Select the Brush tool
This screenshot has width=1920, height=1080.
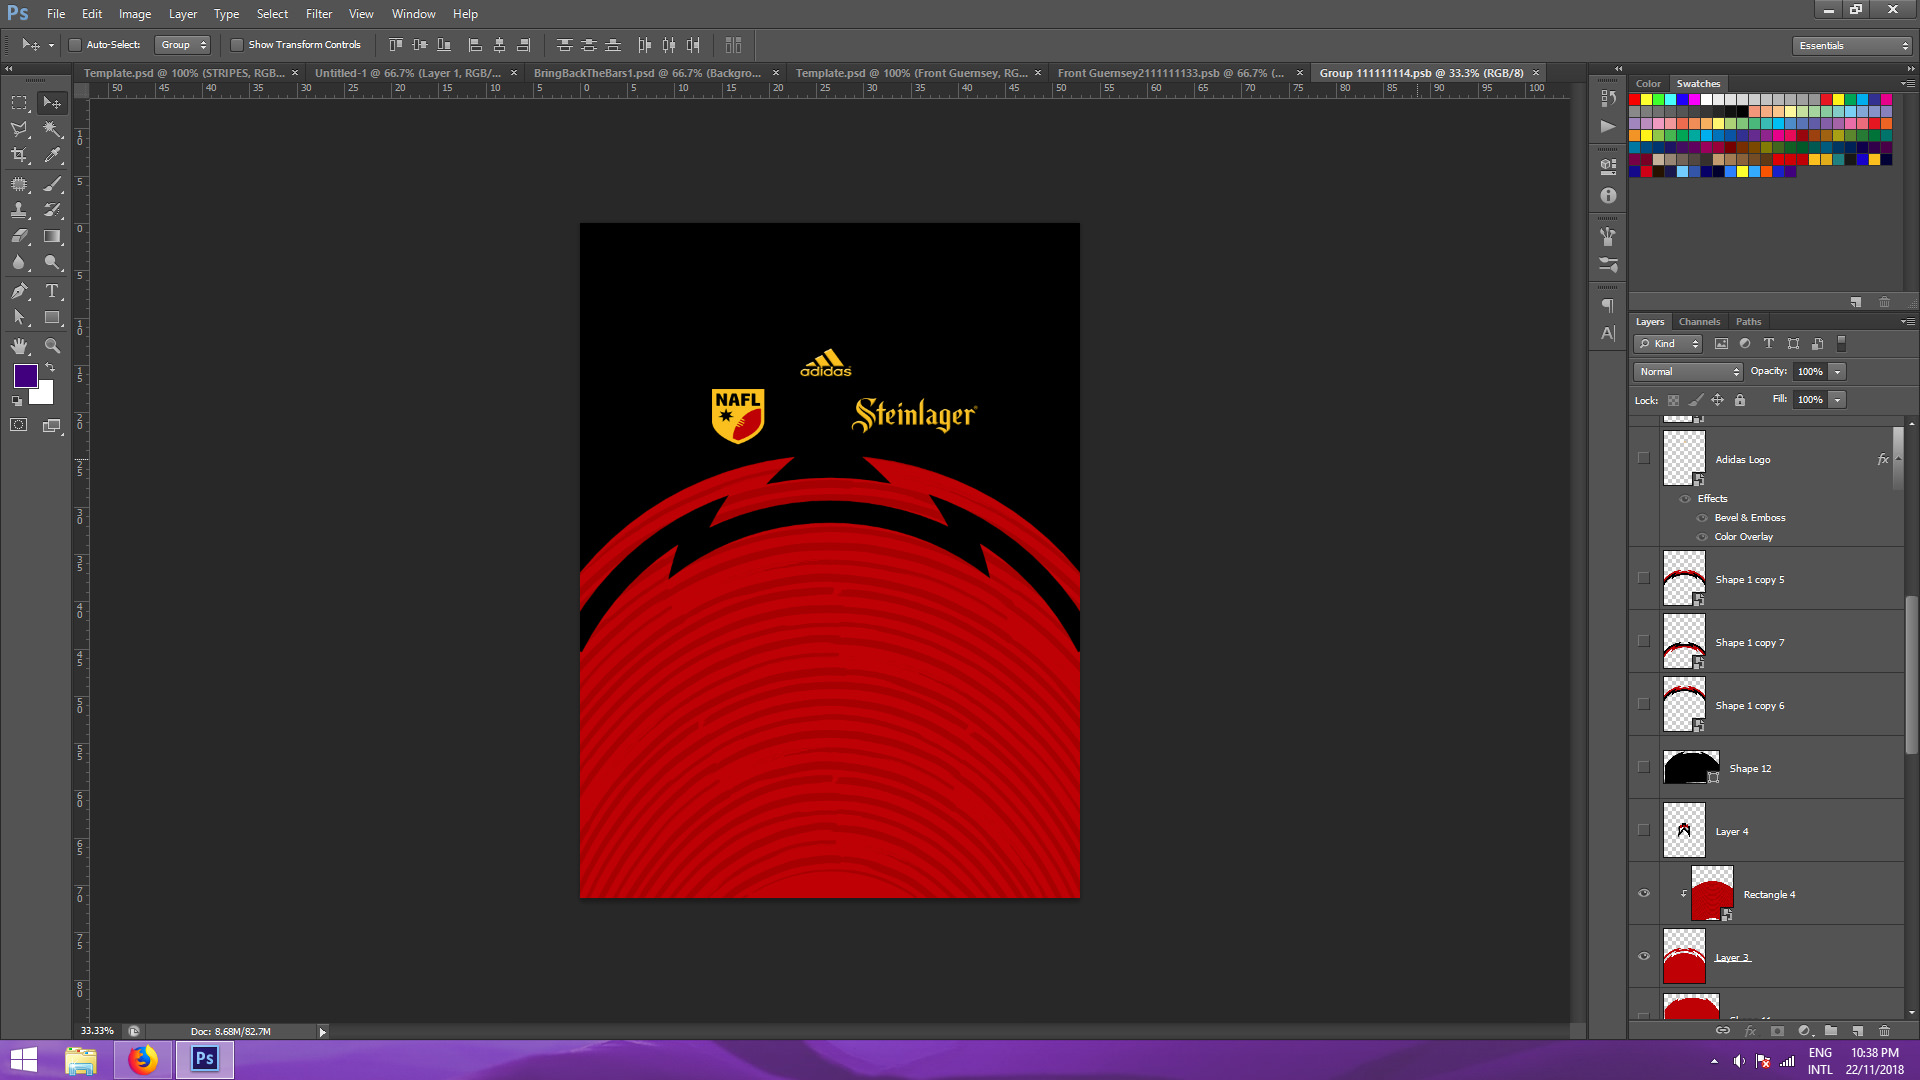[x=52, y=184]
